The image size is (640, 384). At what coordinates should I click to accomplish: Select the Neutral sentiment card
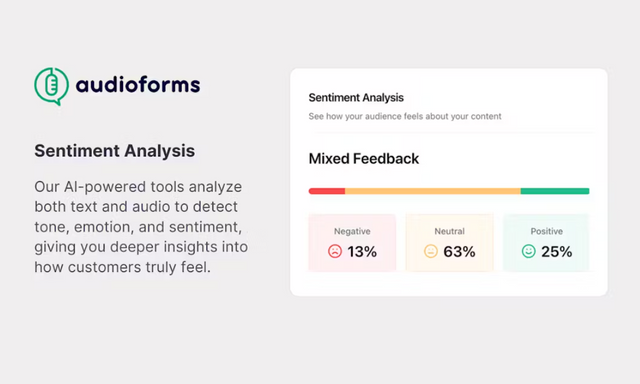point(449,242)
